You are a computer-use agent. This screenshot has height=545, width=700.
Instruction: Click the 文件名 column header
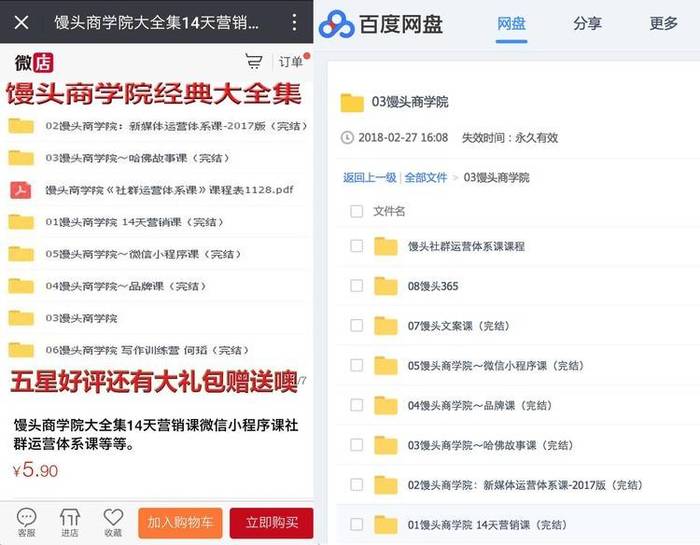tap(389, 211)
